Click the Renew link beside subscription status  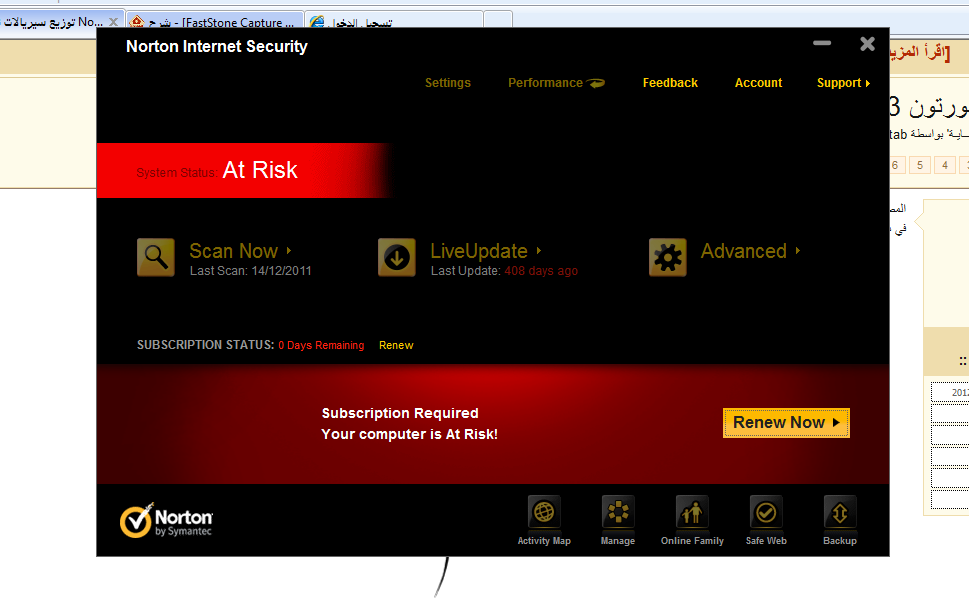(x=396, y=345)
